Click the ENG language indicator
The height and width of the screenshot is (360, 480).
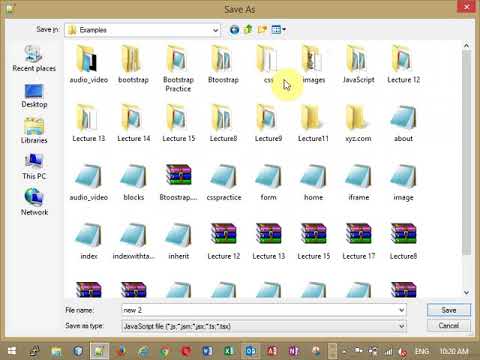pyautogui.click(x=422, y=351)
